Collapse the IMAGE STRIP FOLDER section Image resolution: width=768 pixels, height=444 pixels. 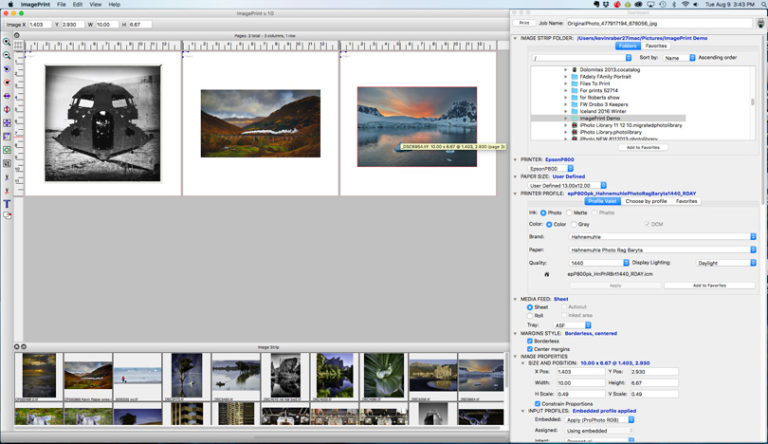(x=515, y=38)
